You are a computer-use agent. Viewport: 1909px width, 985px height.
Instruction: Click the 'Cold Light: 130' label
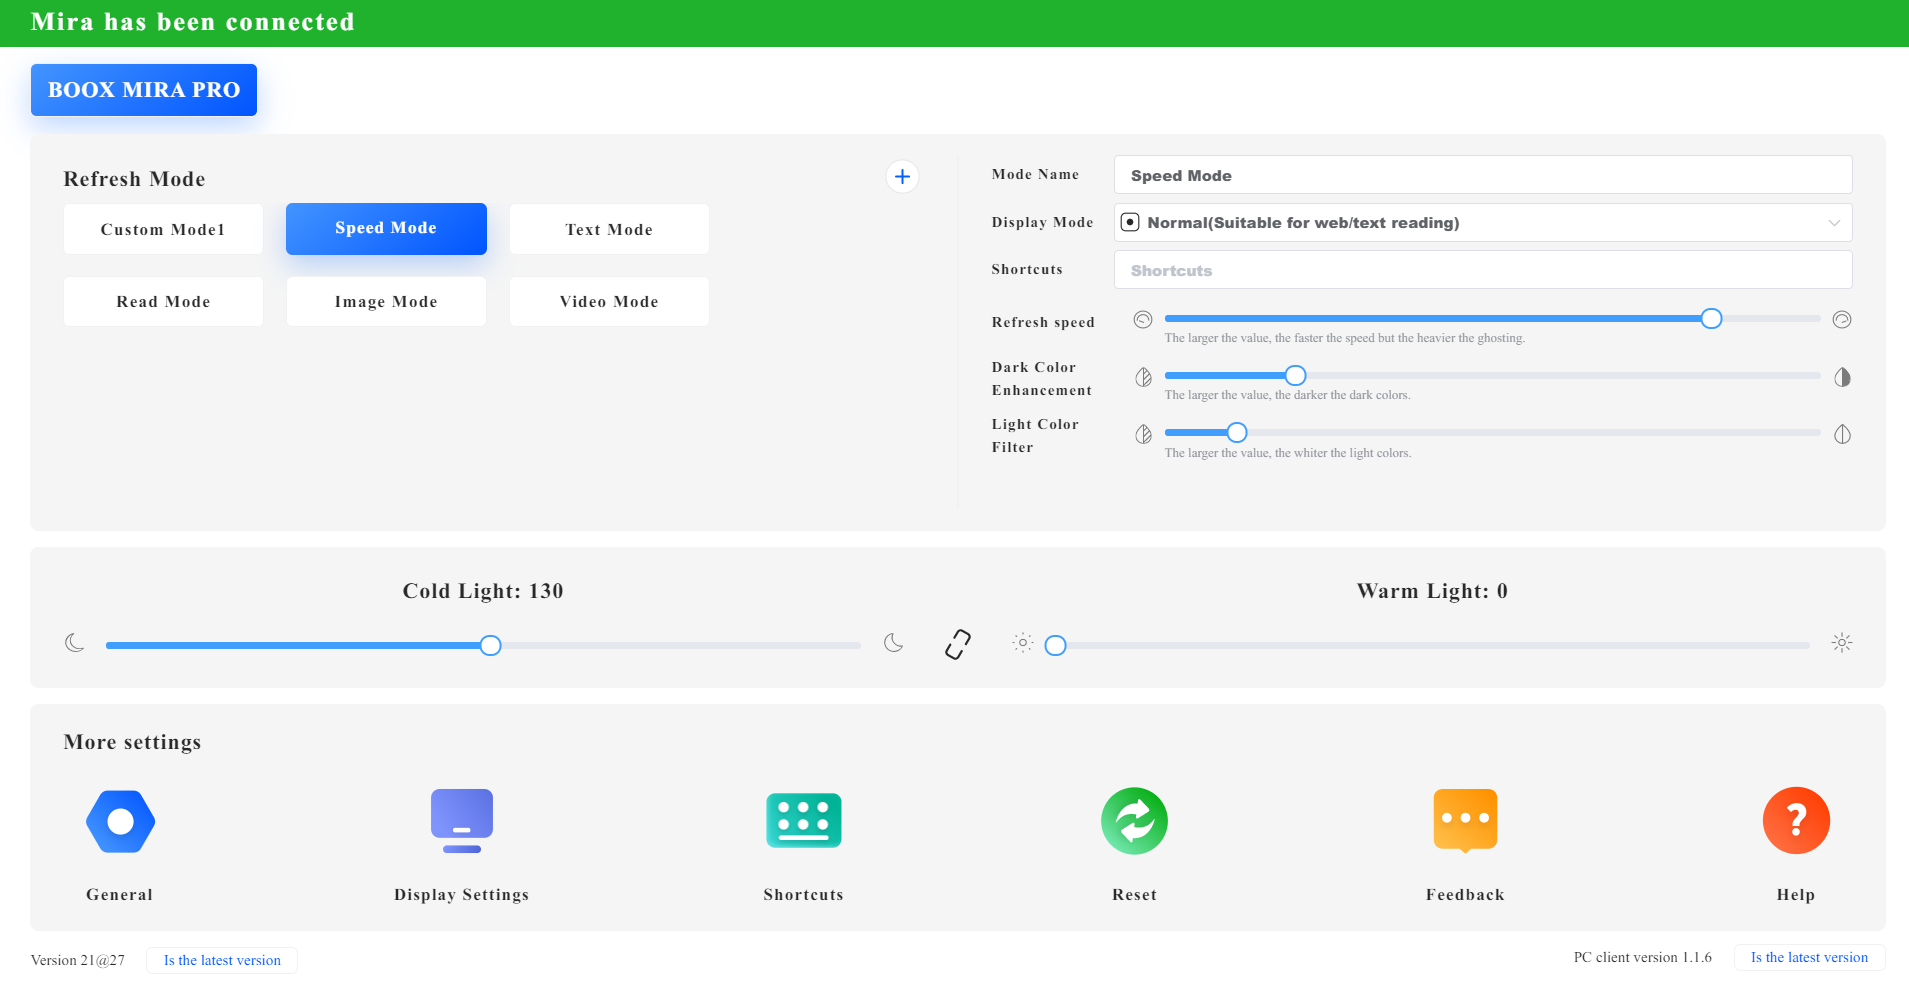click(483, 591)
